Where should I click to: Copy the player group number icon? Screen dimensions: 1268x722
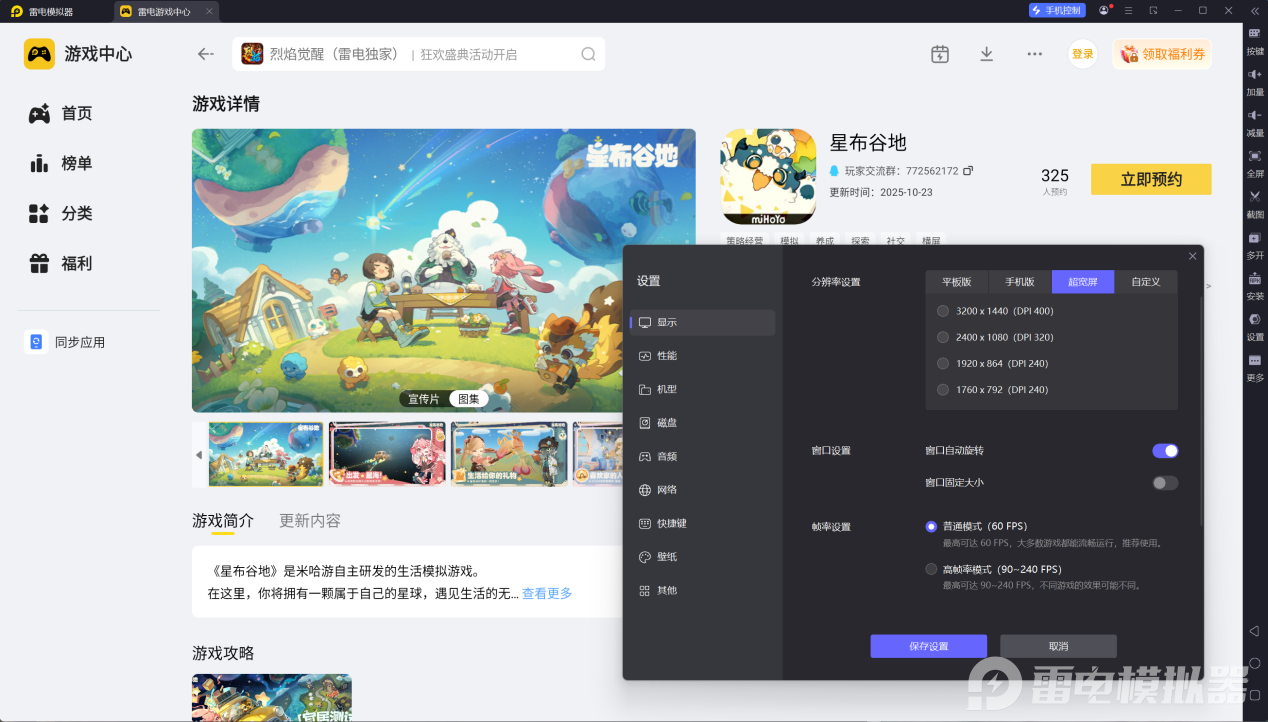click(x=968, y=171)
